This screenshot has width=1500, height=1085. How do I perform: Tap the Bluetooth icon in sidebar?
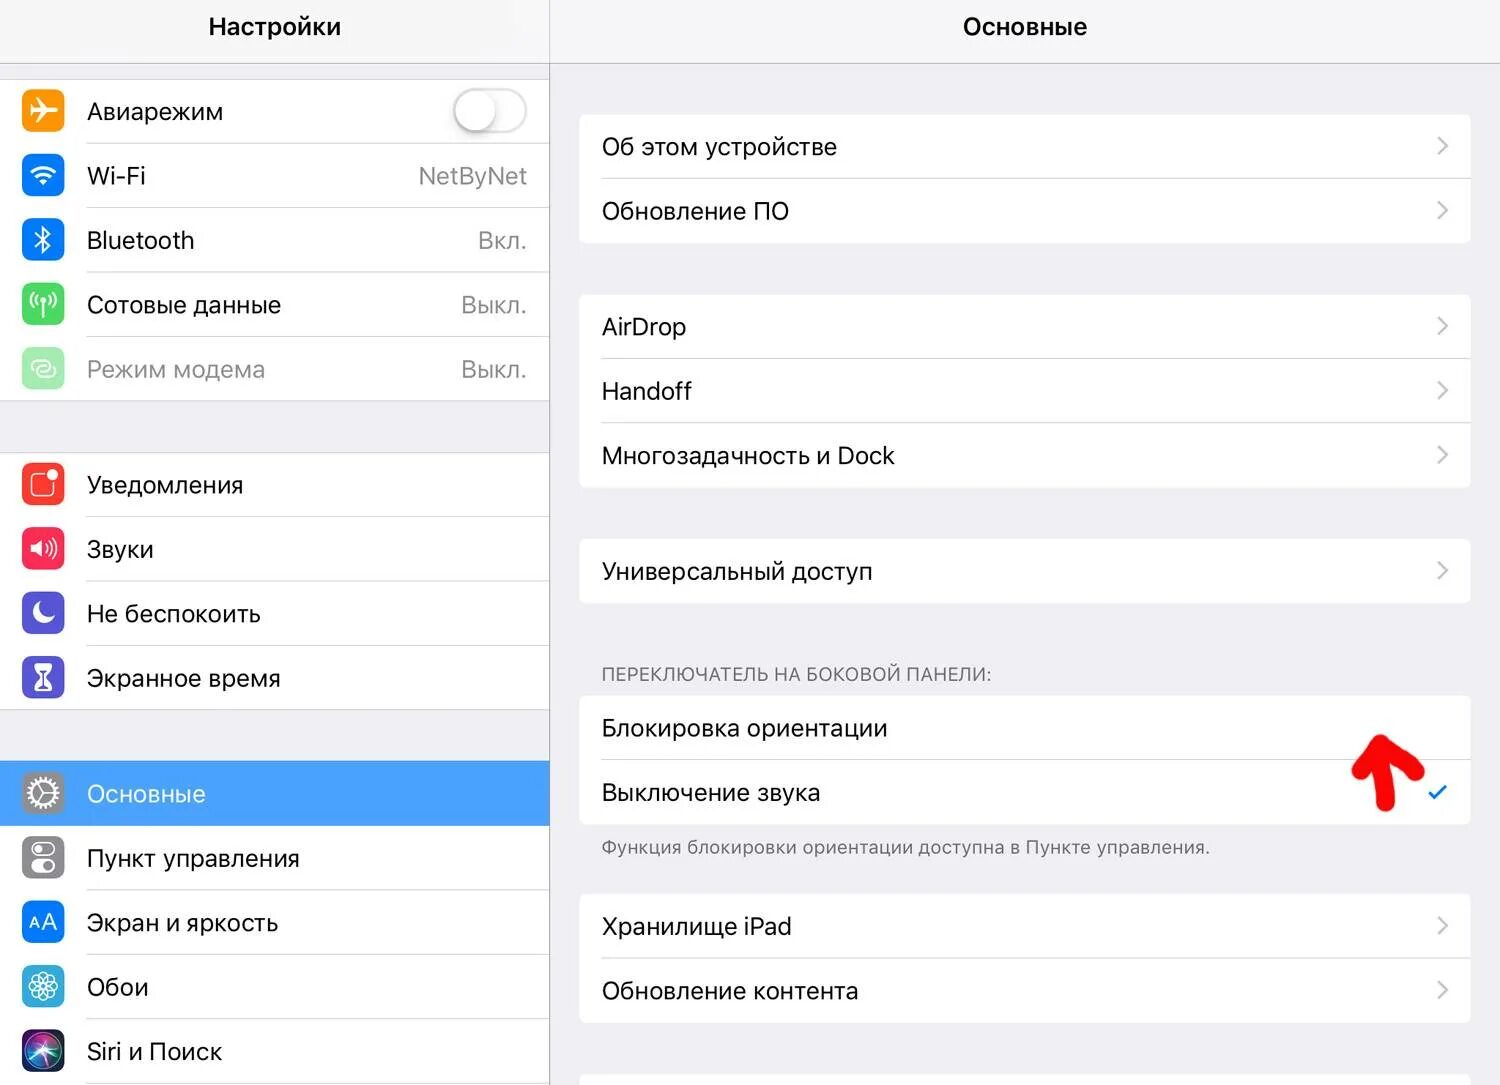coord(43,240)
